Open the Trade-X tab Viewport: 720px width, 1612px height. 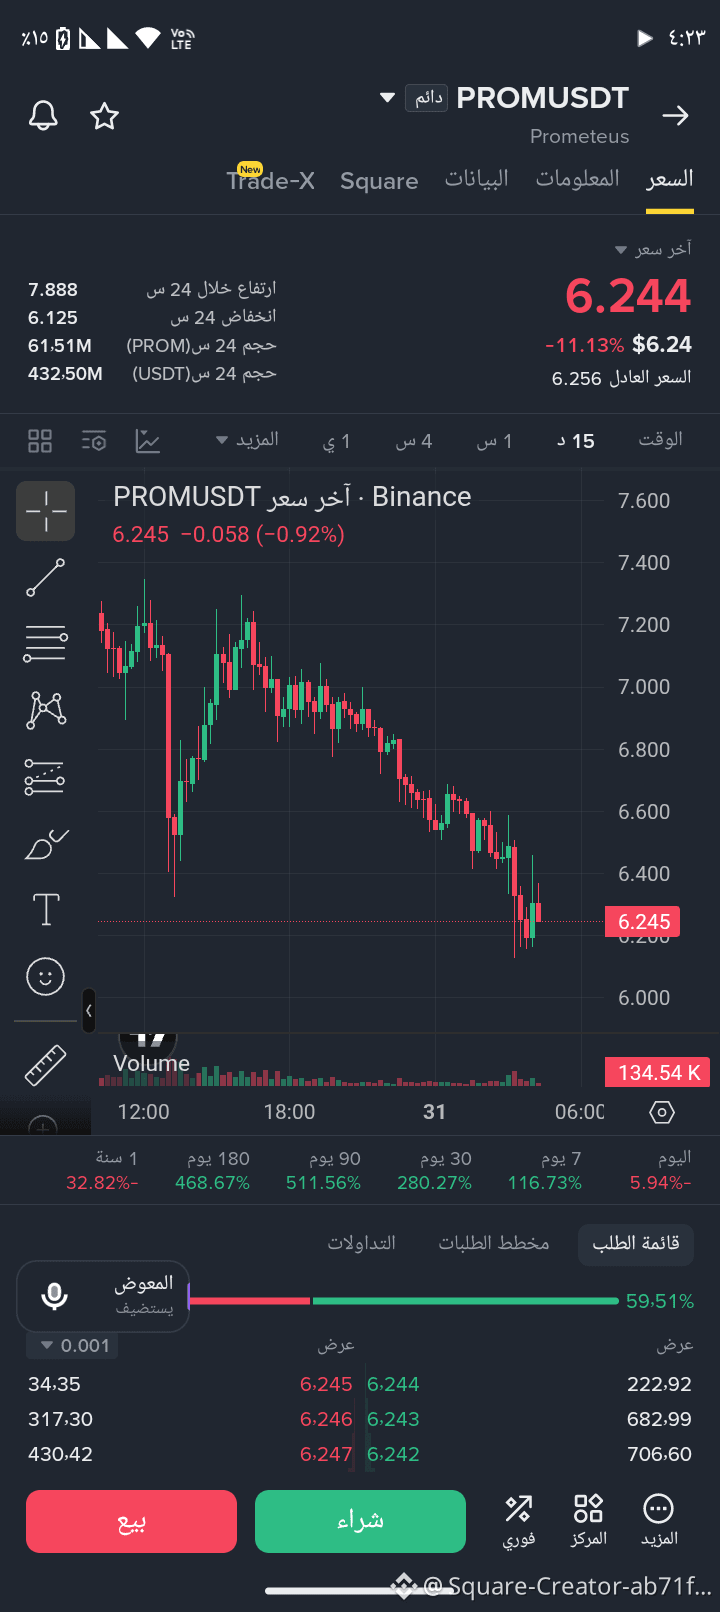coord(270,180)
